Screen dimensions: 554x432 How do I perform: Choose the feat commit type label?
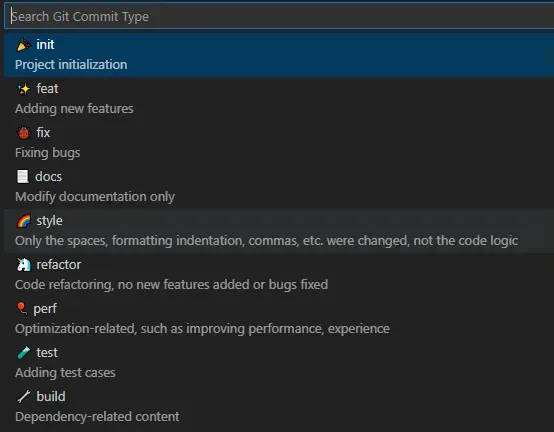[47, 89]
